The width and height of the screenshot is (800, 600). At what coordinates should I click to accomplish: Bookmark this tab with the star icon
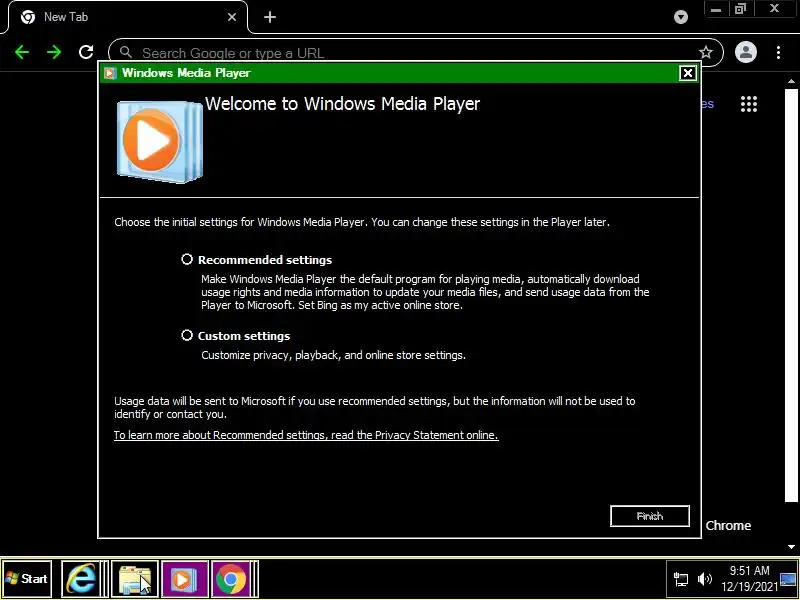click(x=706, y=52)
